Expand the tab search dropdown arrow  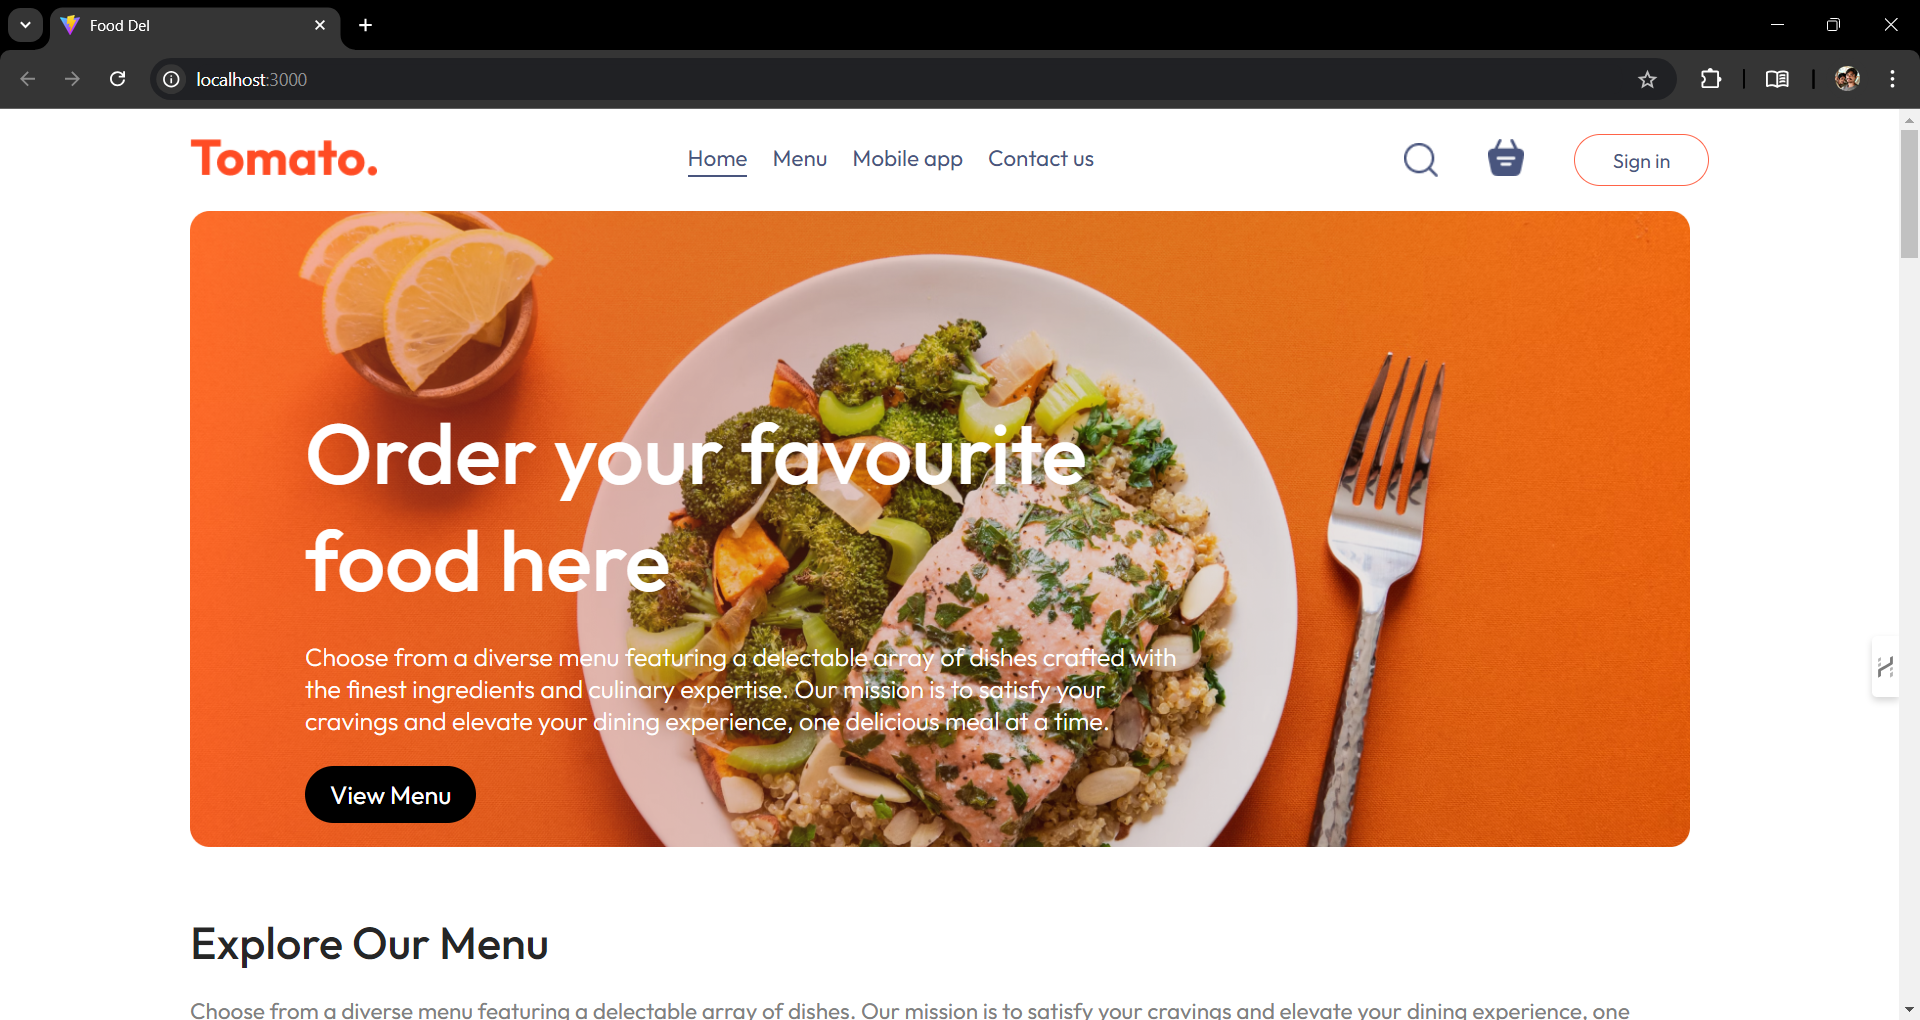tap(25, 25)
